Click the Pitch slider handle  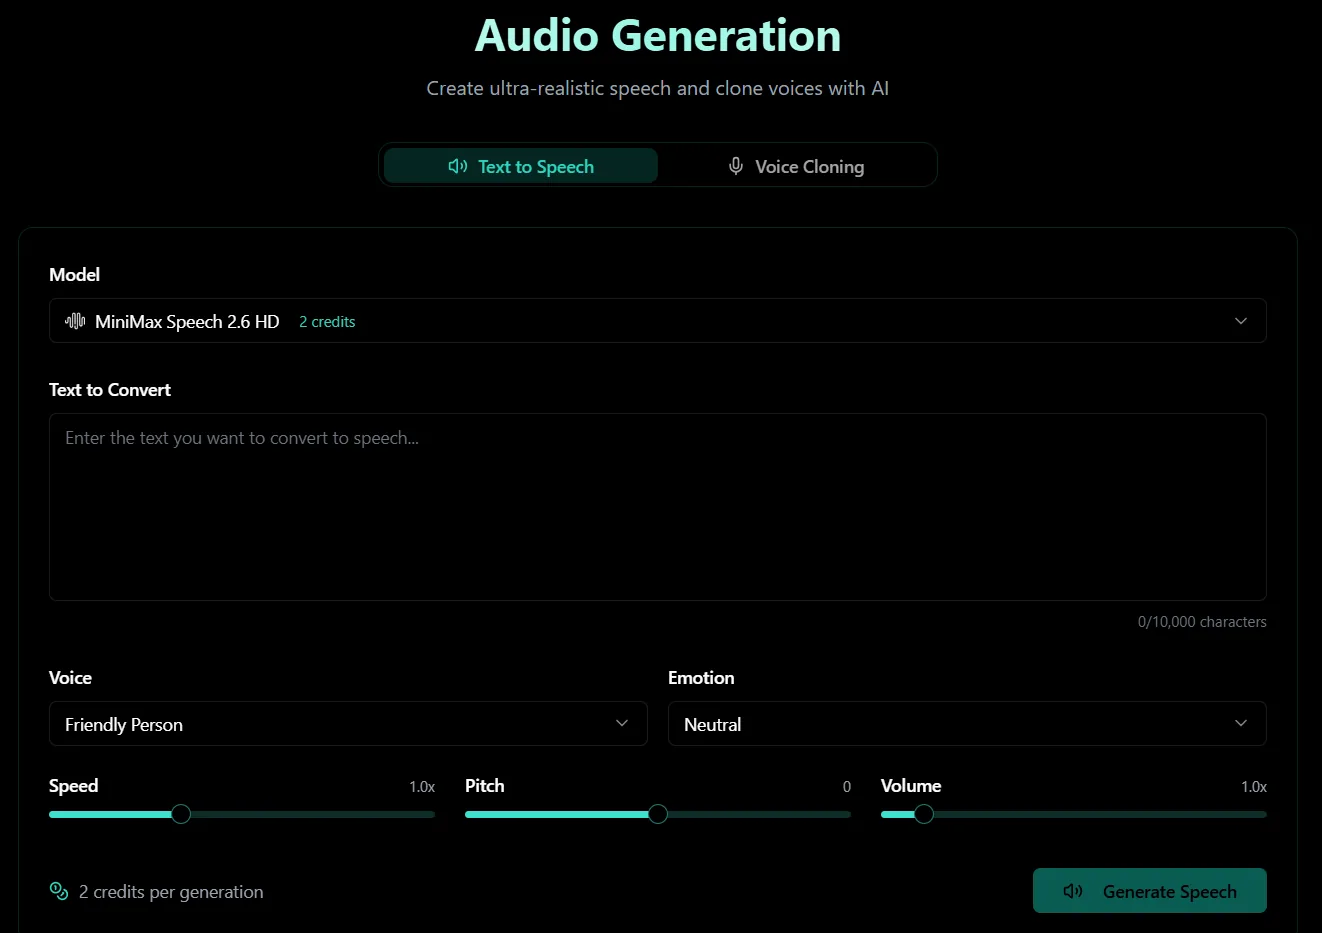click(658, 814)
